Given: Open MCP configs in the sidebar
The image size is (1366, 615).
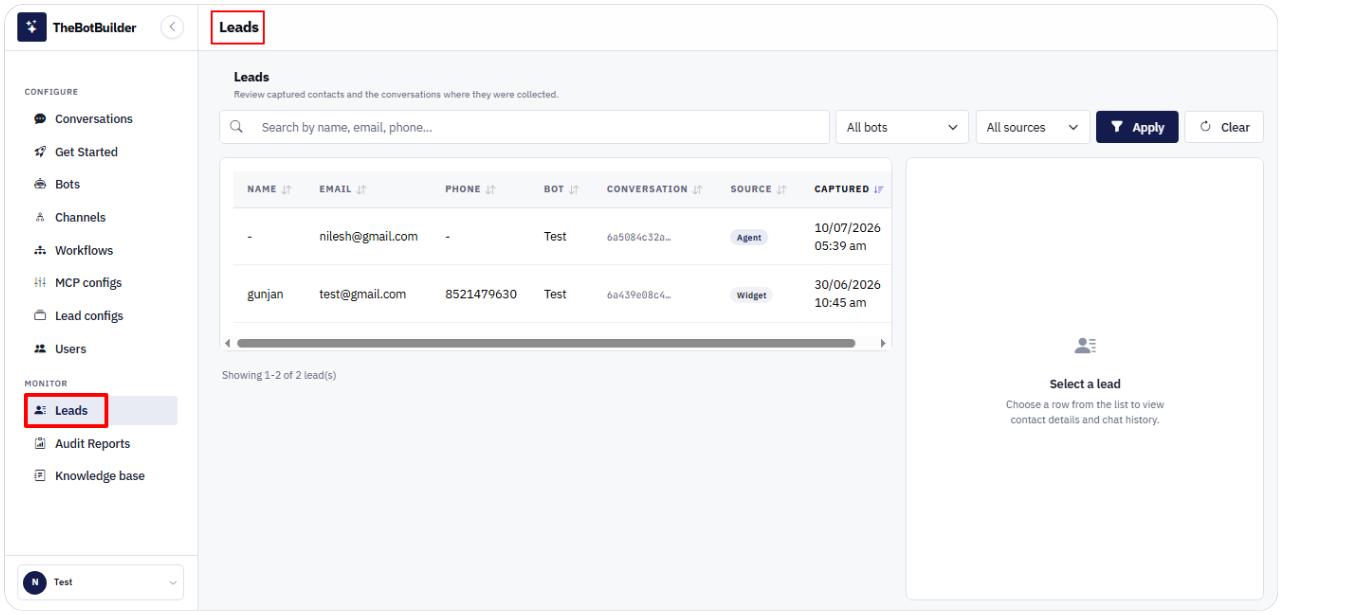Looking at the screenshot, I should [88, 283].
